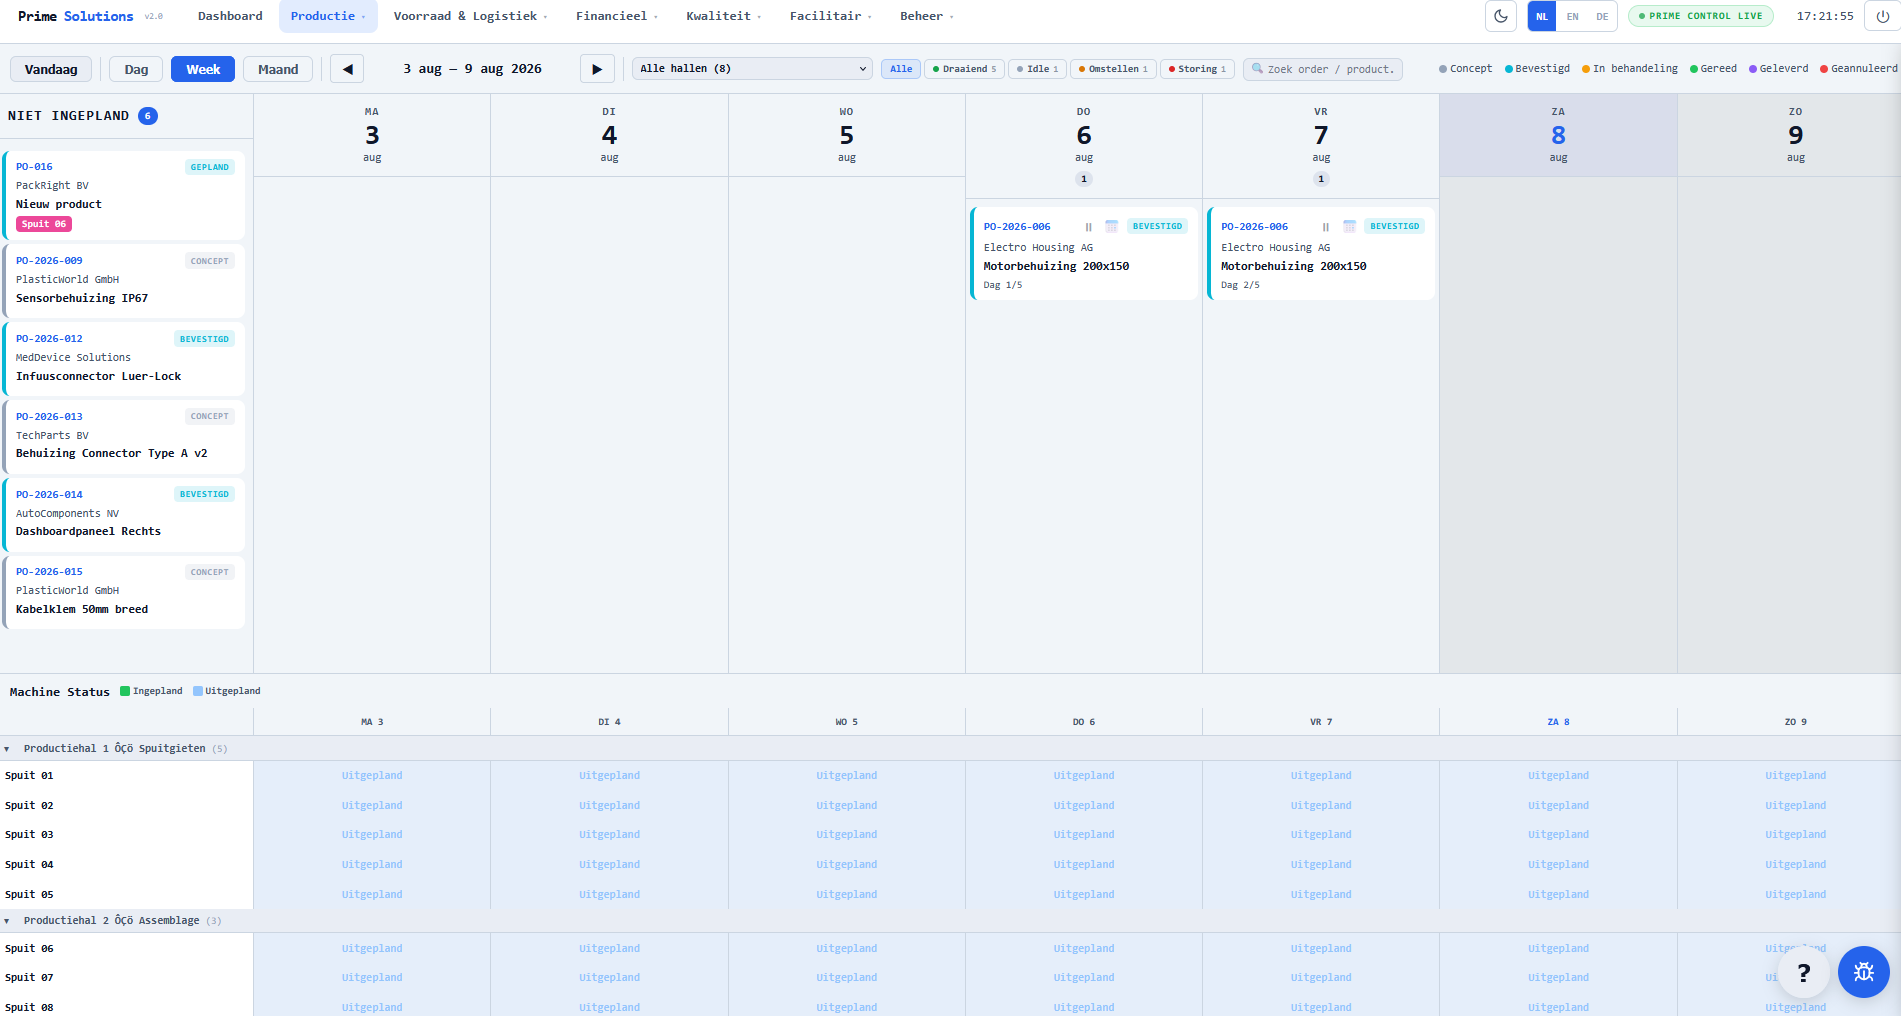Screen dimensions: 1901x1016
Task: Go to the previous week arrow
Action: click(347, 69)
